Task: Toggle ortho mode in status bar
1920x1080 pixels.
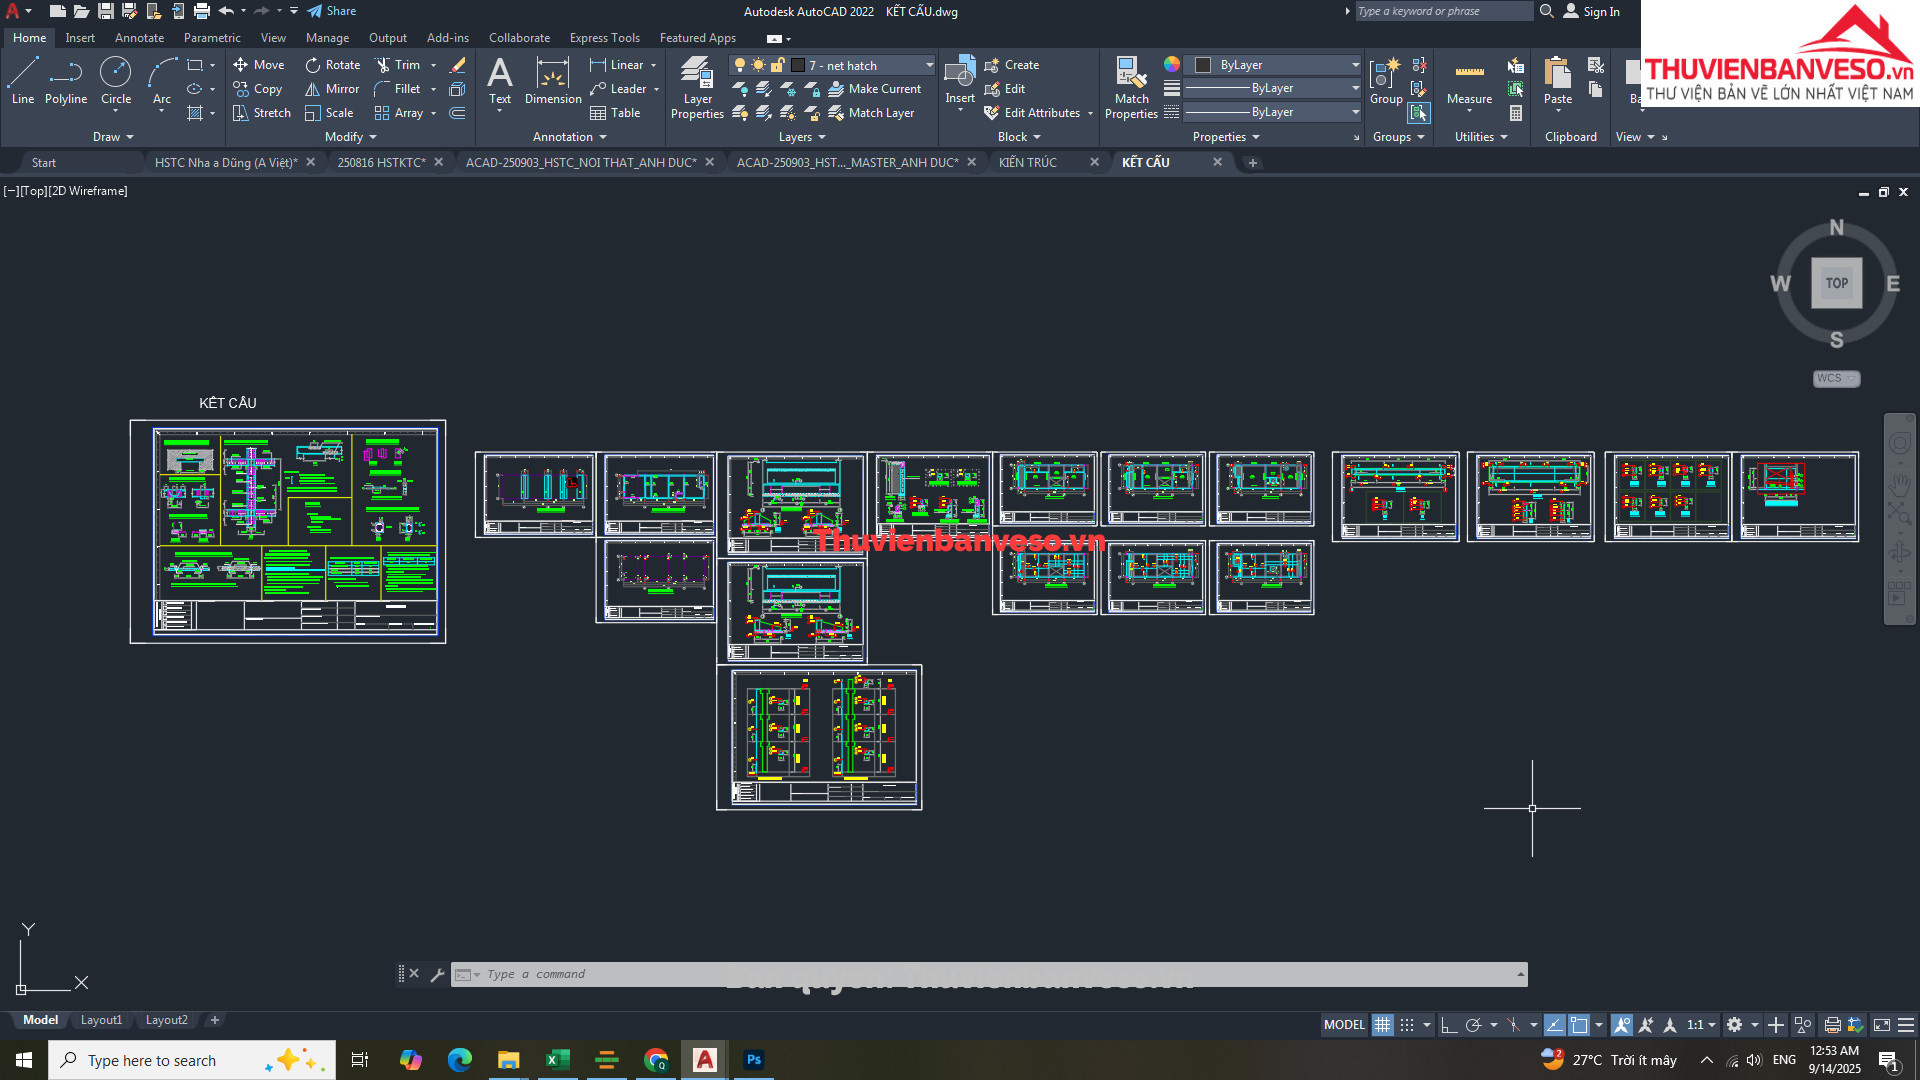Action: pyautogui.click(x=1448, y=1025)
